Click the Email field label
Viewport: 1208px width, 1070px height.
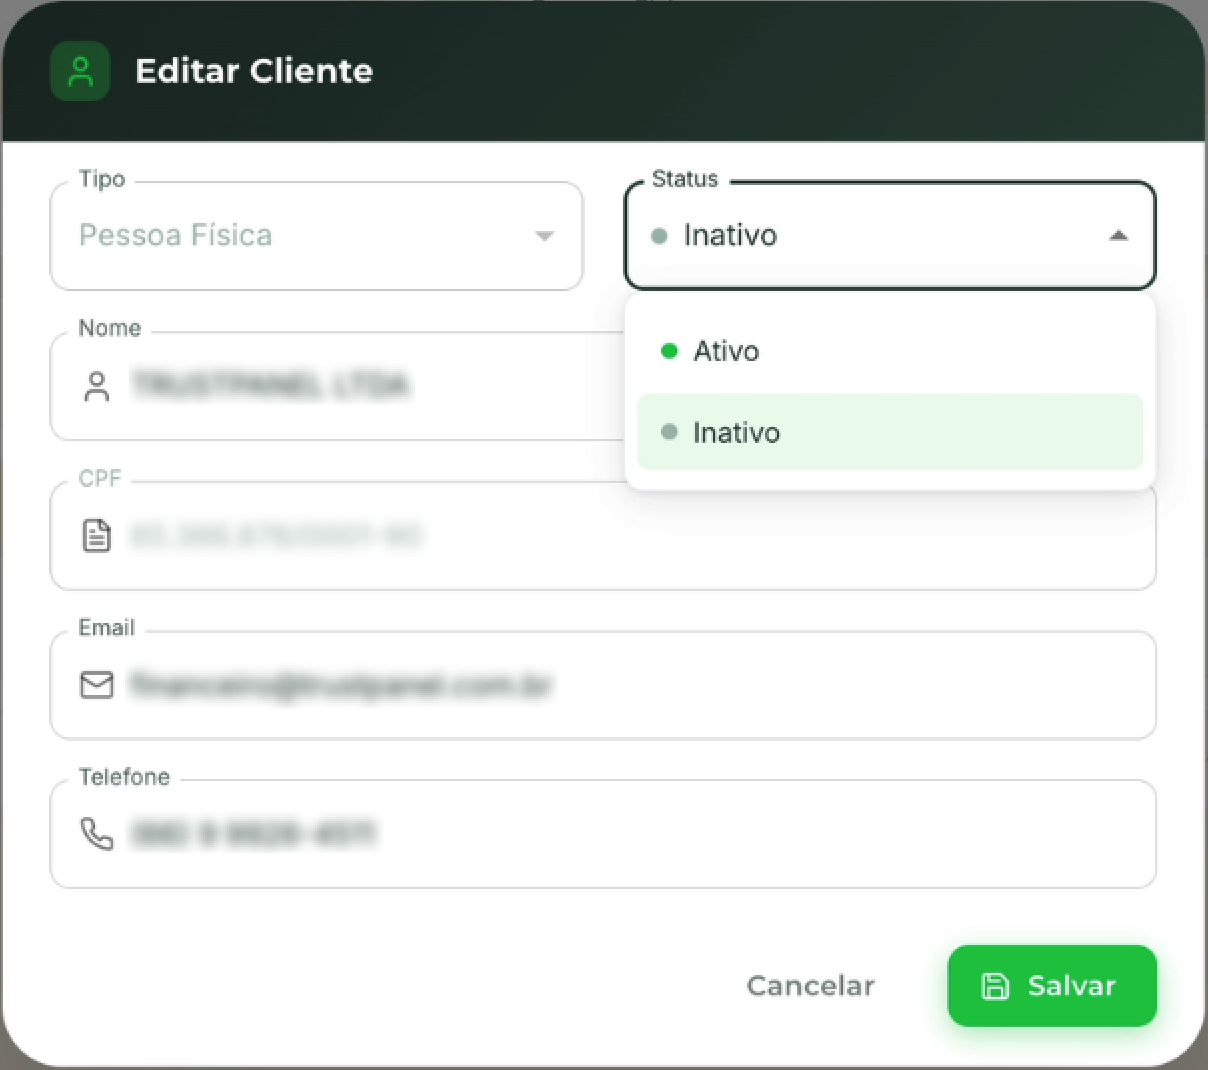[x=107, y=628]
